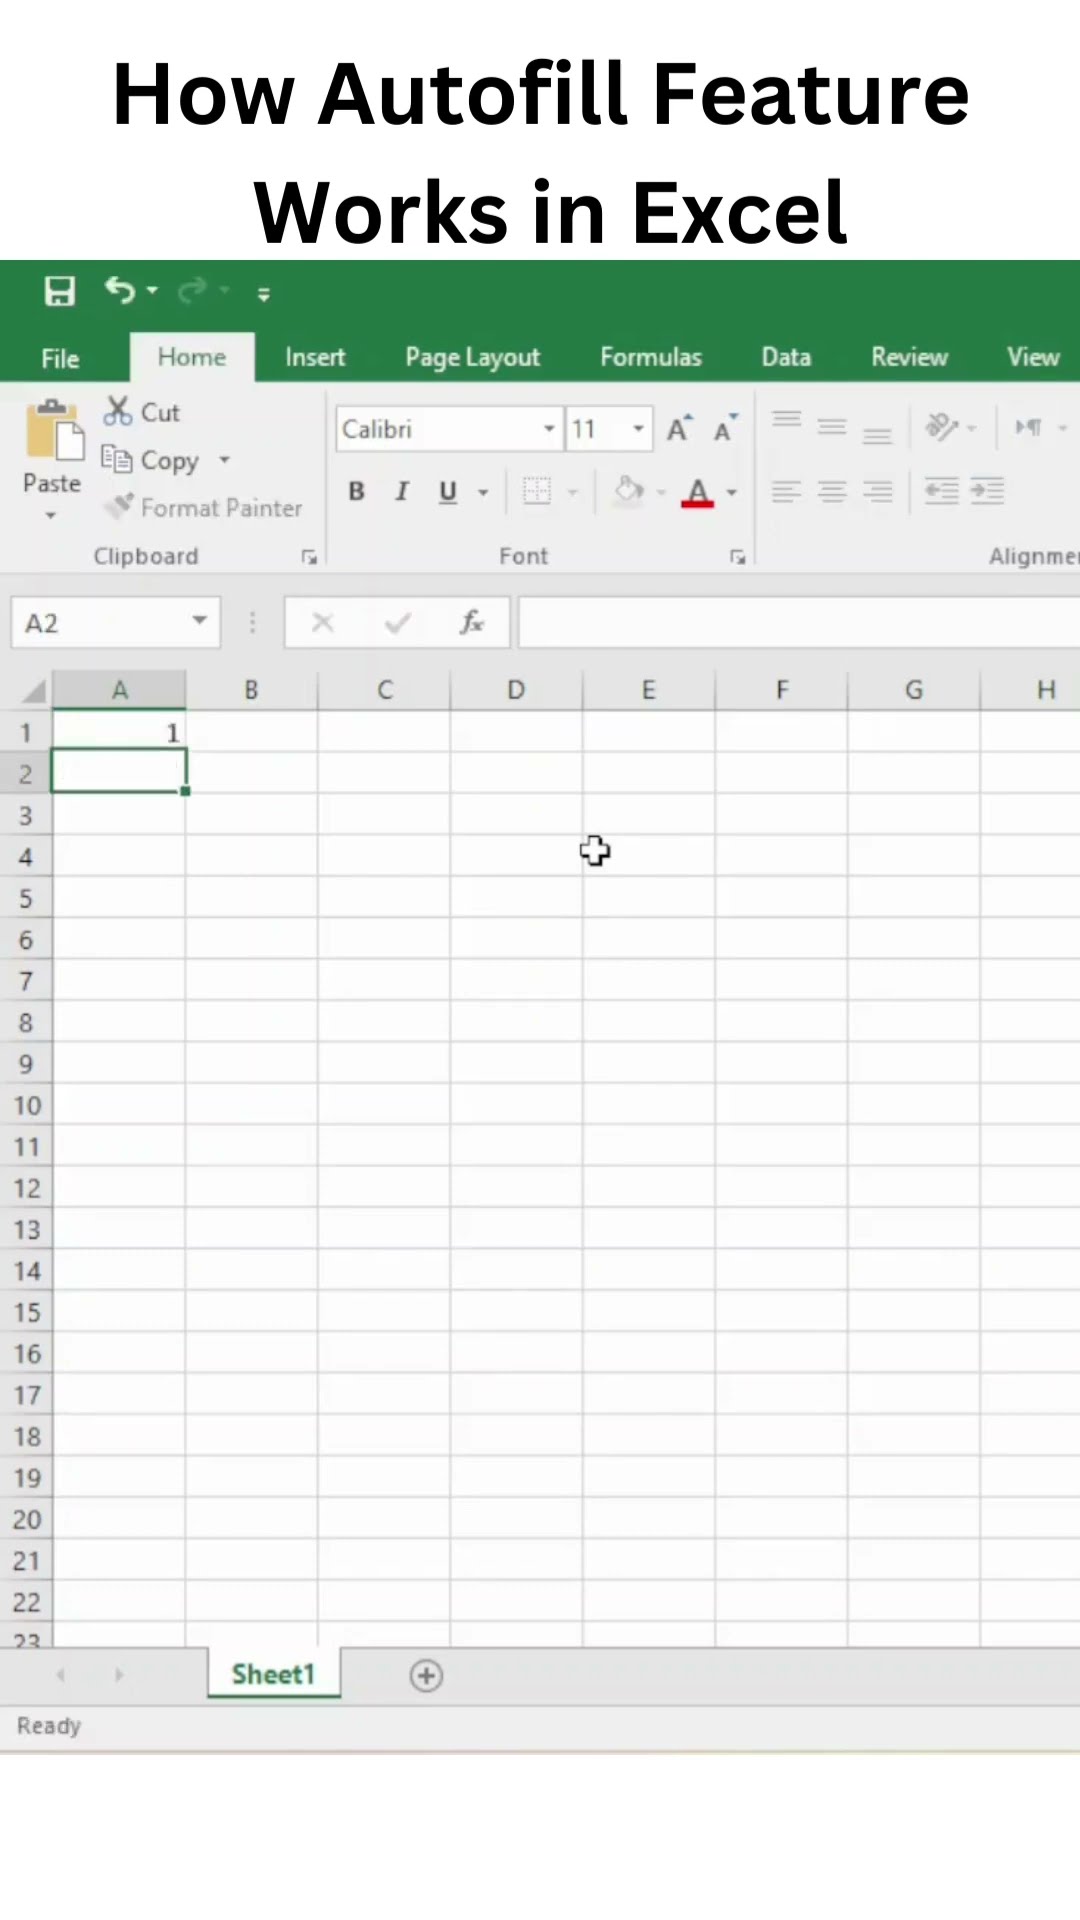Viewport: 1080px width, 1920px height.
Task: Select row 5 header
Action: pyautogui.click(x=26, y=898)
